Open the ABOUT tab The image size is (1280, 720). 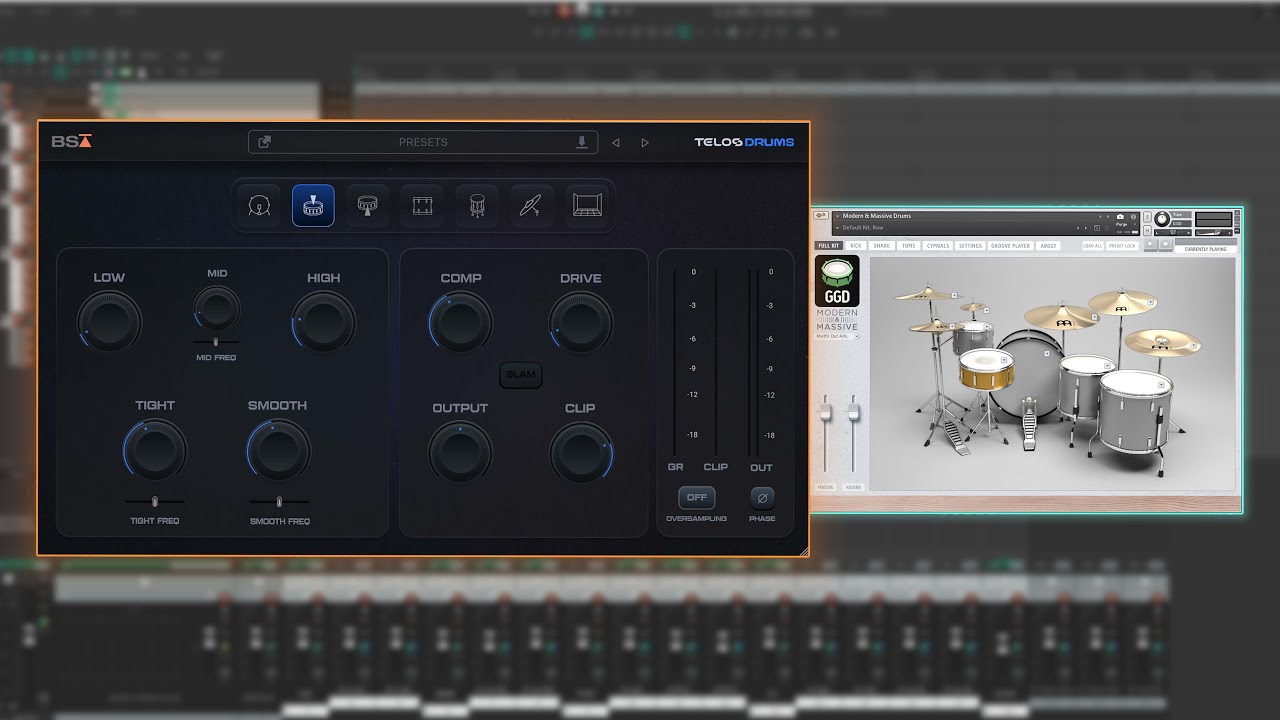[x=1048, y=246]
